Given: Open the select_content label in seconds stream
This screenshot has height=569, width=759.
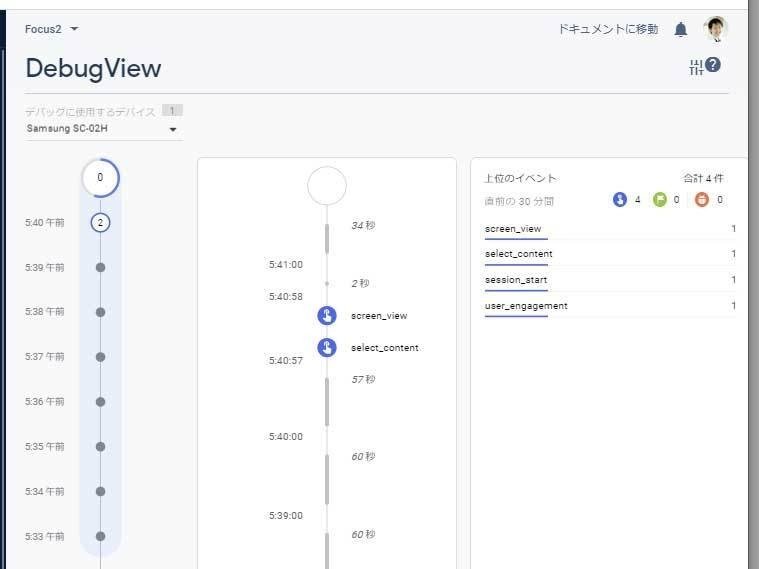Looking at the screenshot, I should pos(385,348).
